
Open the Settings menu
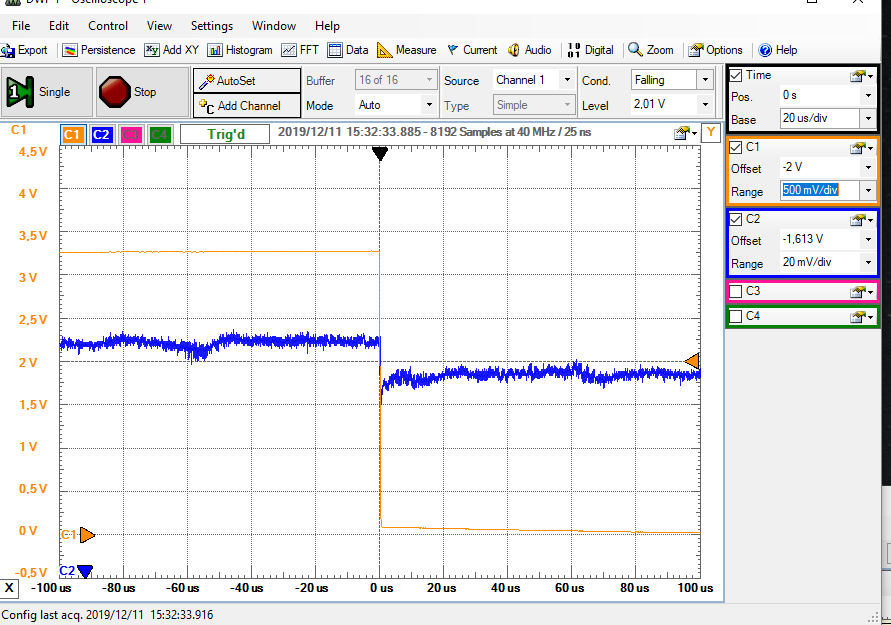(x=211, y=26)
